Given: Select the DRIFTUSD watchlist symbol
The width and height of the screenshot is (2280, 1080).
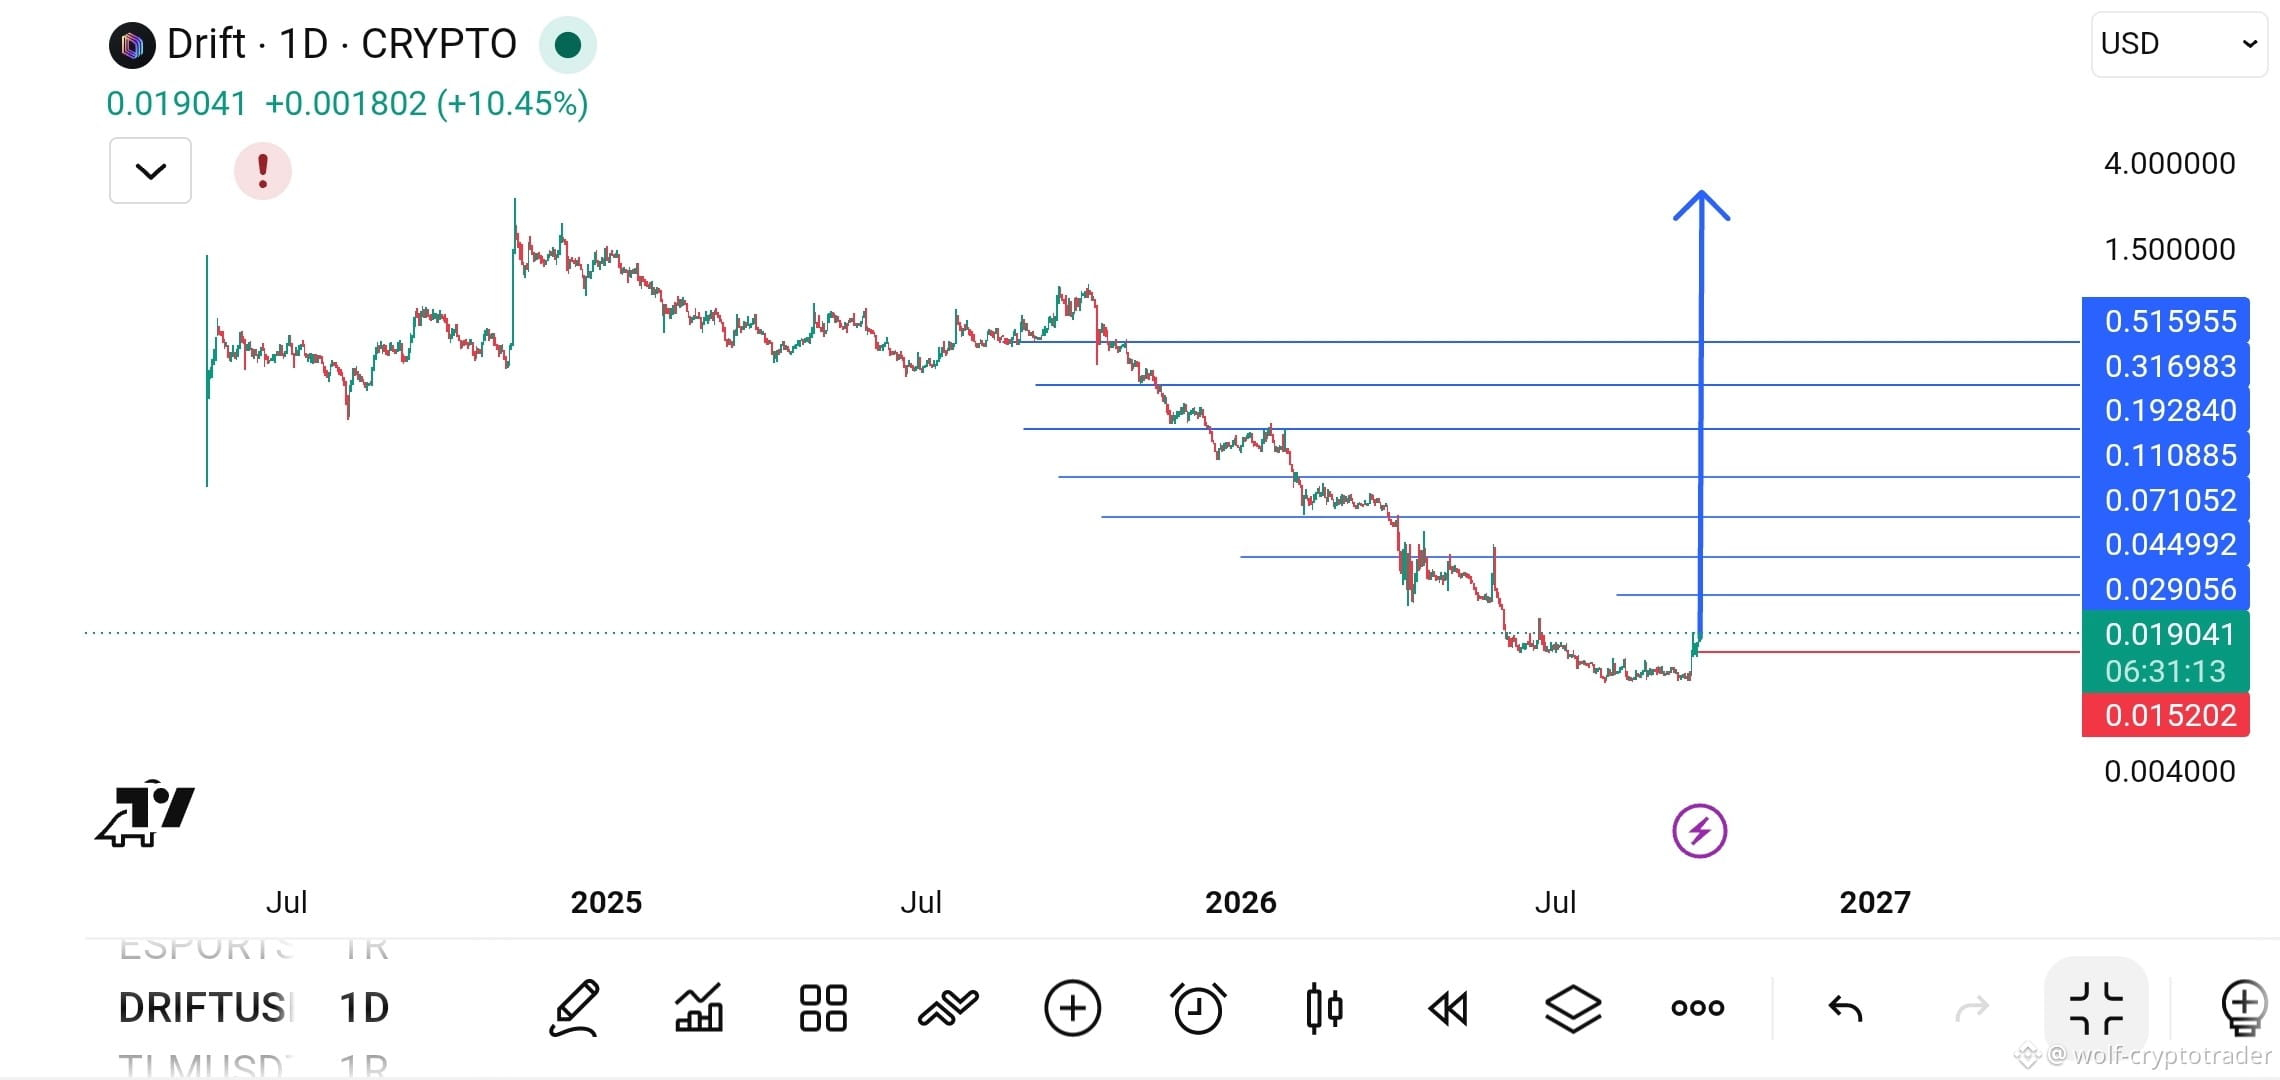Looking at the screenshot, I should [206, 1008].
